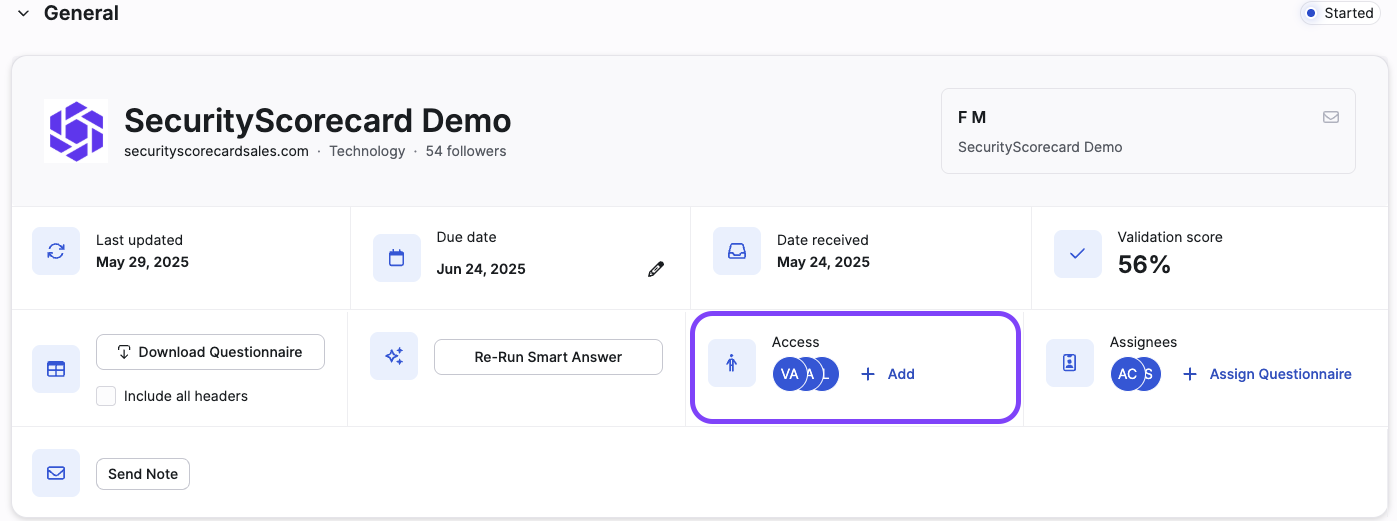Click the sparkle Smart Answer icon

394,356
